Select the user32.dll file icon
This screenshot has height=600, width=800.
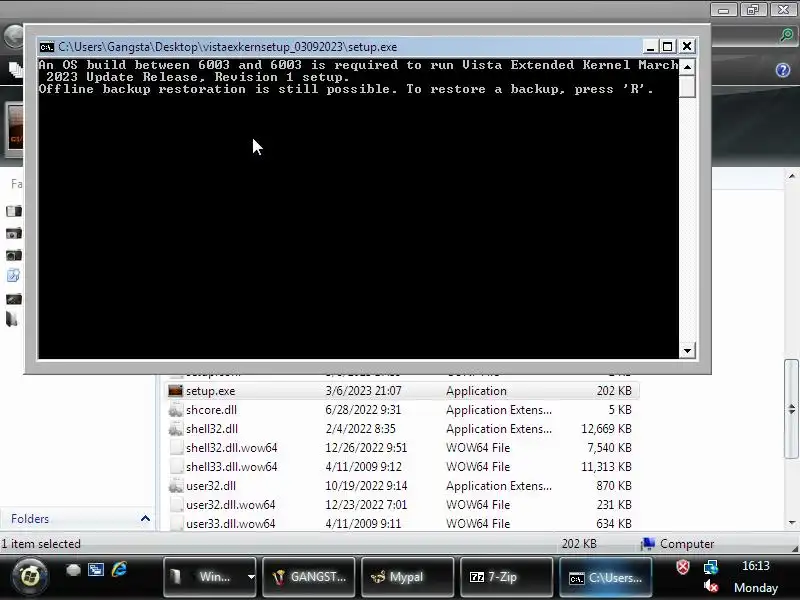coord(176,486)
